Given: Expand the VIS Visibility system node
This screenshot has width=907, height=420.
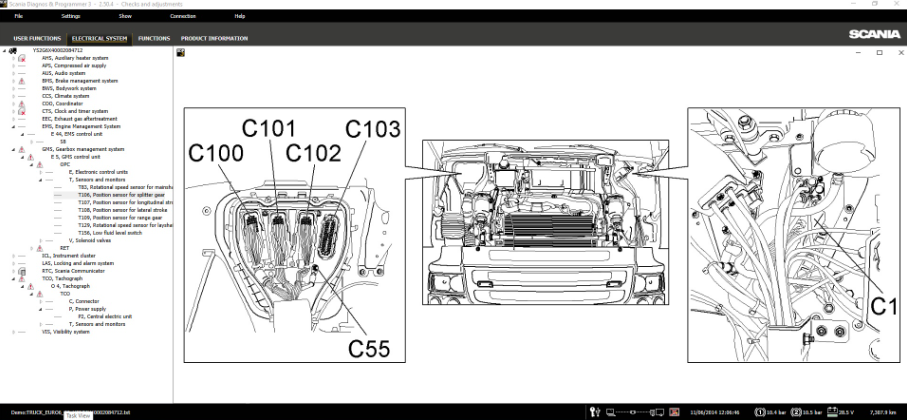Looking at the screenshot, I should click(x=13, y=332).
